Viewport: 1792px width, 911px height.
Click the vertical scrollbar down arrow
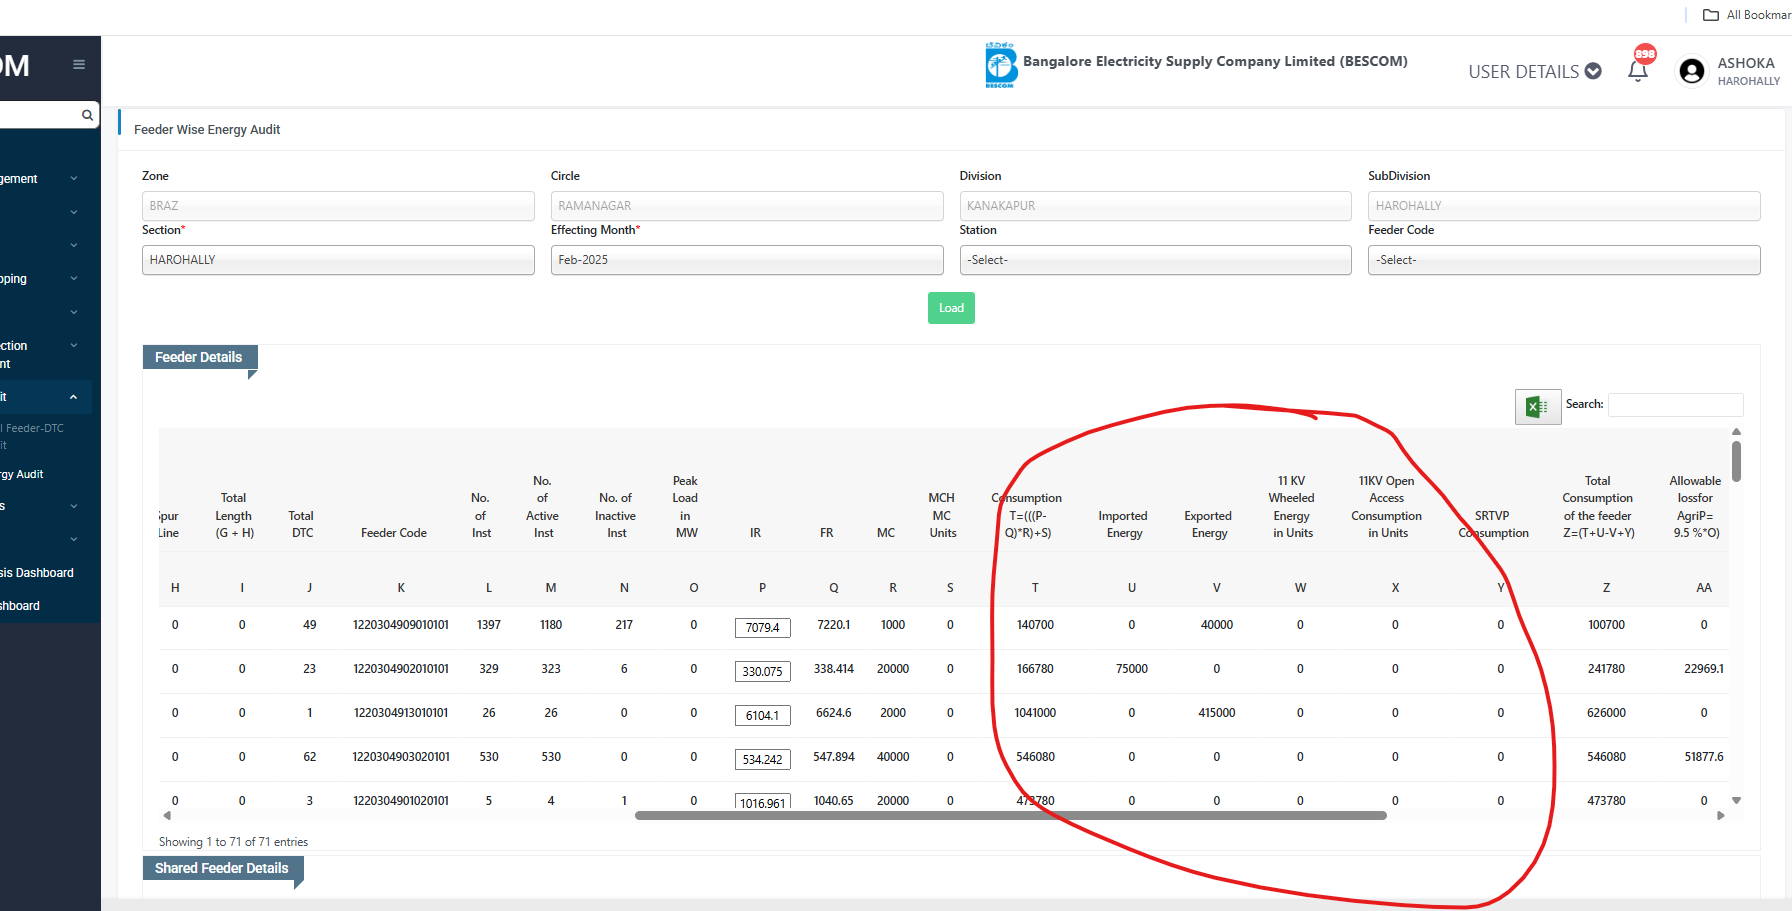[x=1736, y=800]
